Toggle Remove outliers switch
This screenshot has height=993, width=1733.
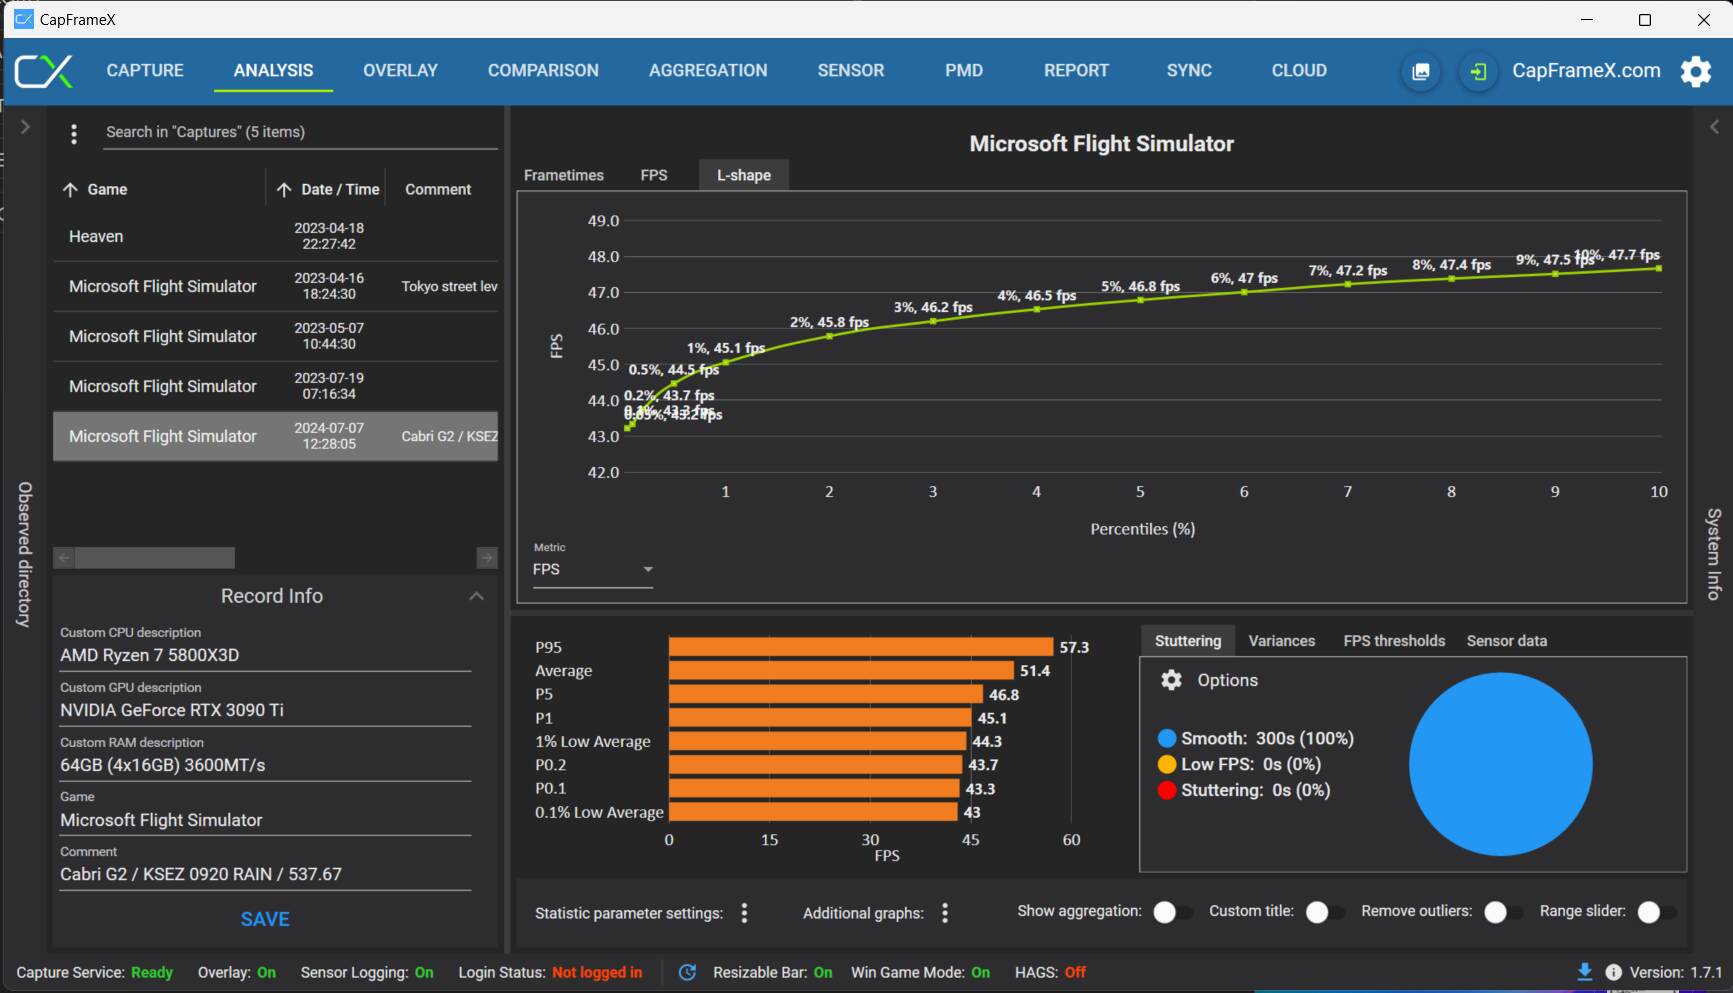1503,912
